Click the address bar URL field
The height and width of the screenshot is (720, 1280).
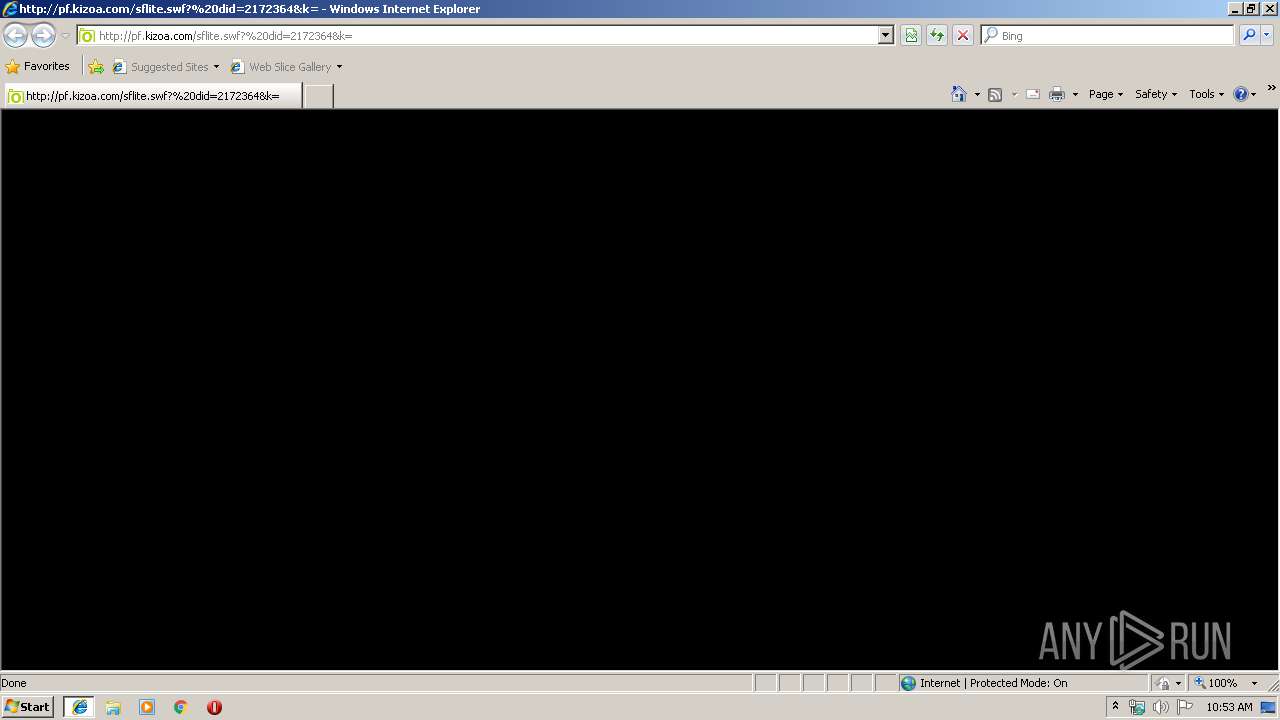pyautogui.click(x=484, y=35)
